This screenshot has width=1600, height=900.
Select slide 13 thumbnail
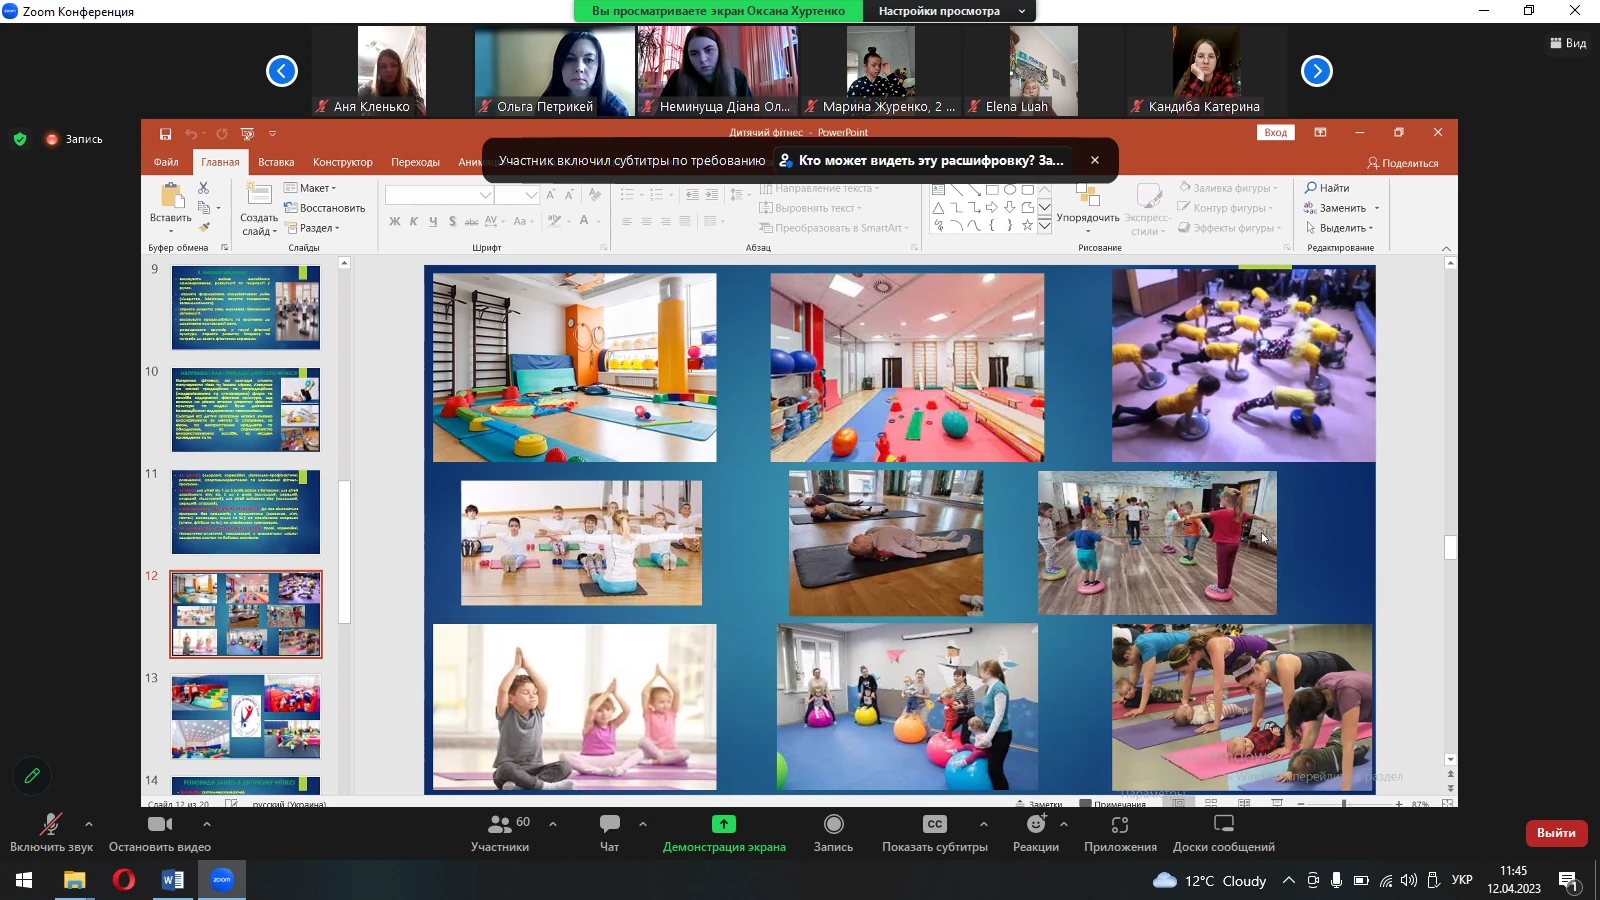click(x=246, y=716)
